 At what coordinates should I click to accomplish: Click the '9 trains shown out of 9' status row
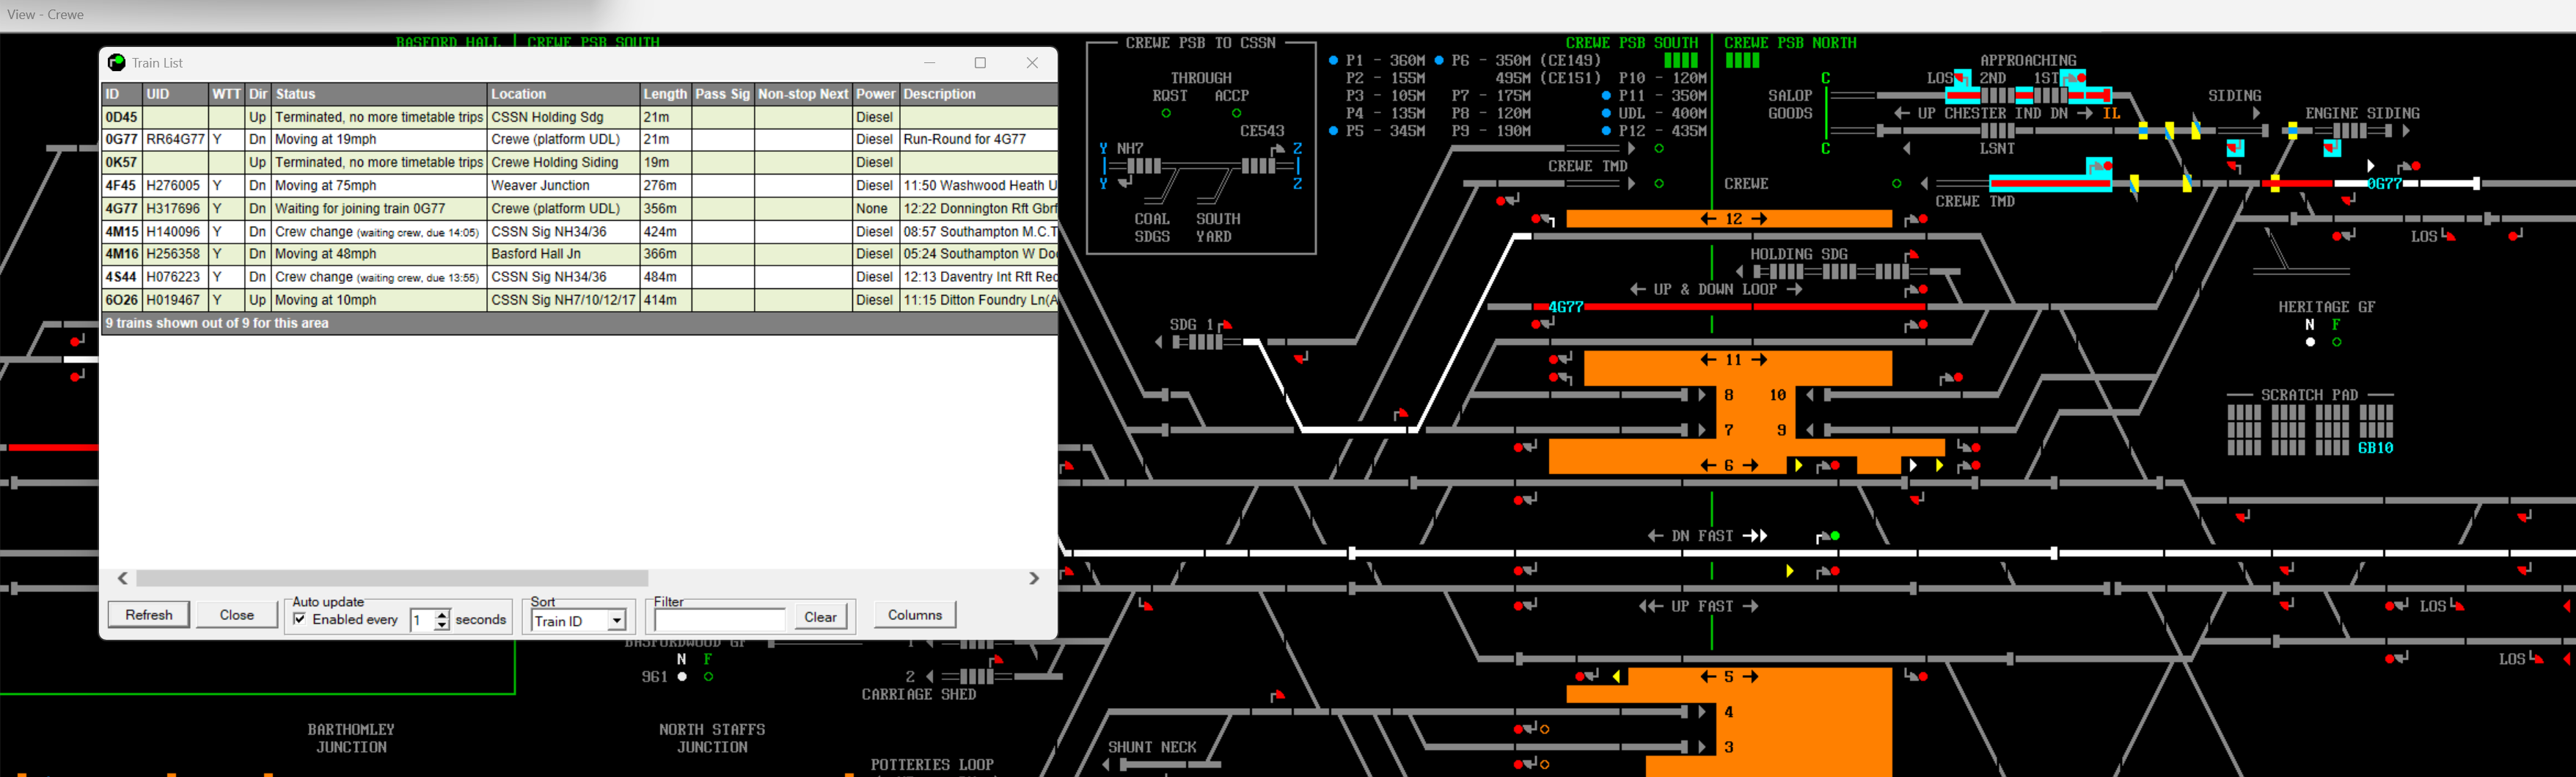click(580, 323)
